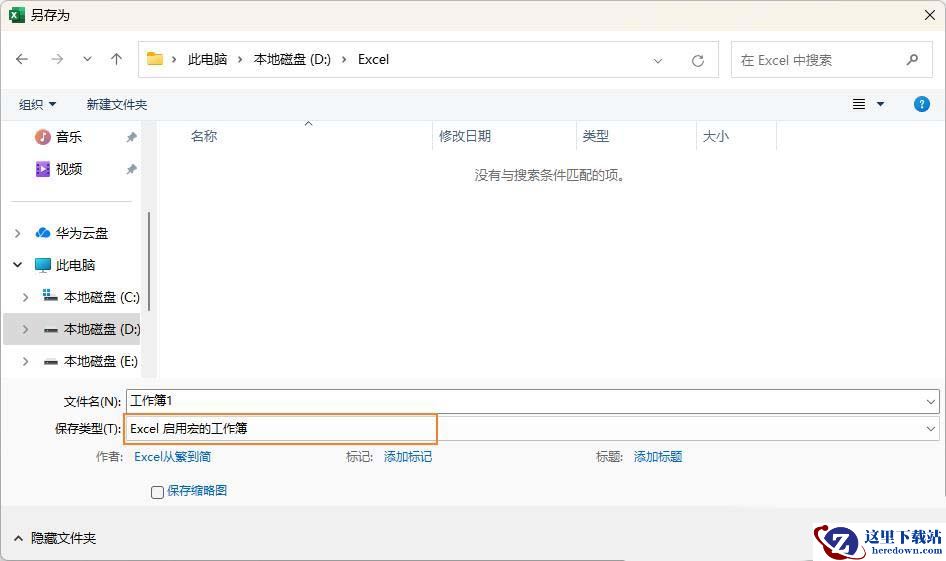The height and width of the screenshot is (561, 946).
Task: Close the 另存为 dialog
Action: point(930,15)
